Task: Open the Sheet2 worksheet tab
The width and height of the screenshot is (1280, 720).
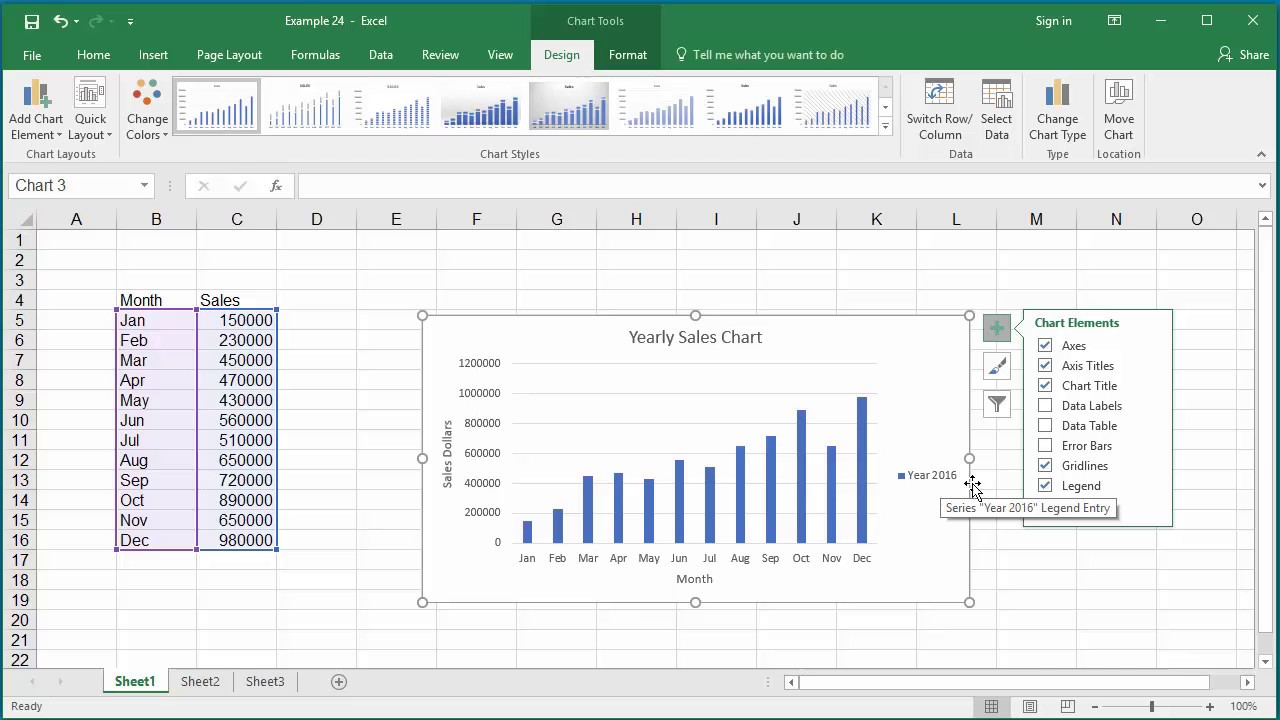Action: pos(200,682)
